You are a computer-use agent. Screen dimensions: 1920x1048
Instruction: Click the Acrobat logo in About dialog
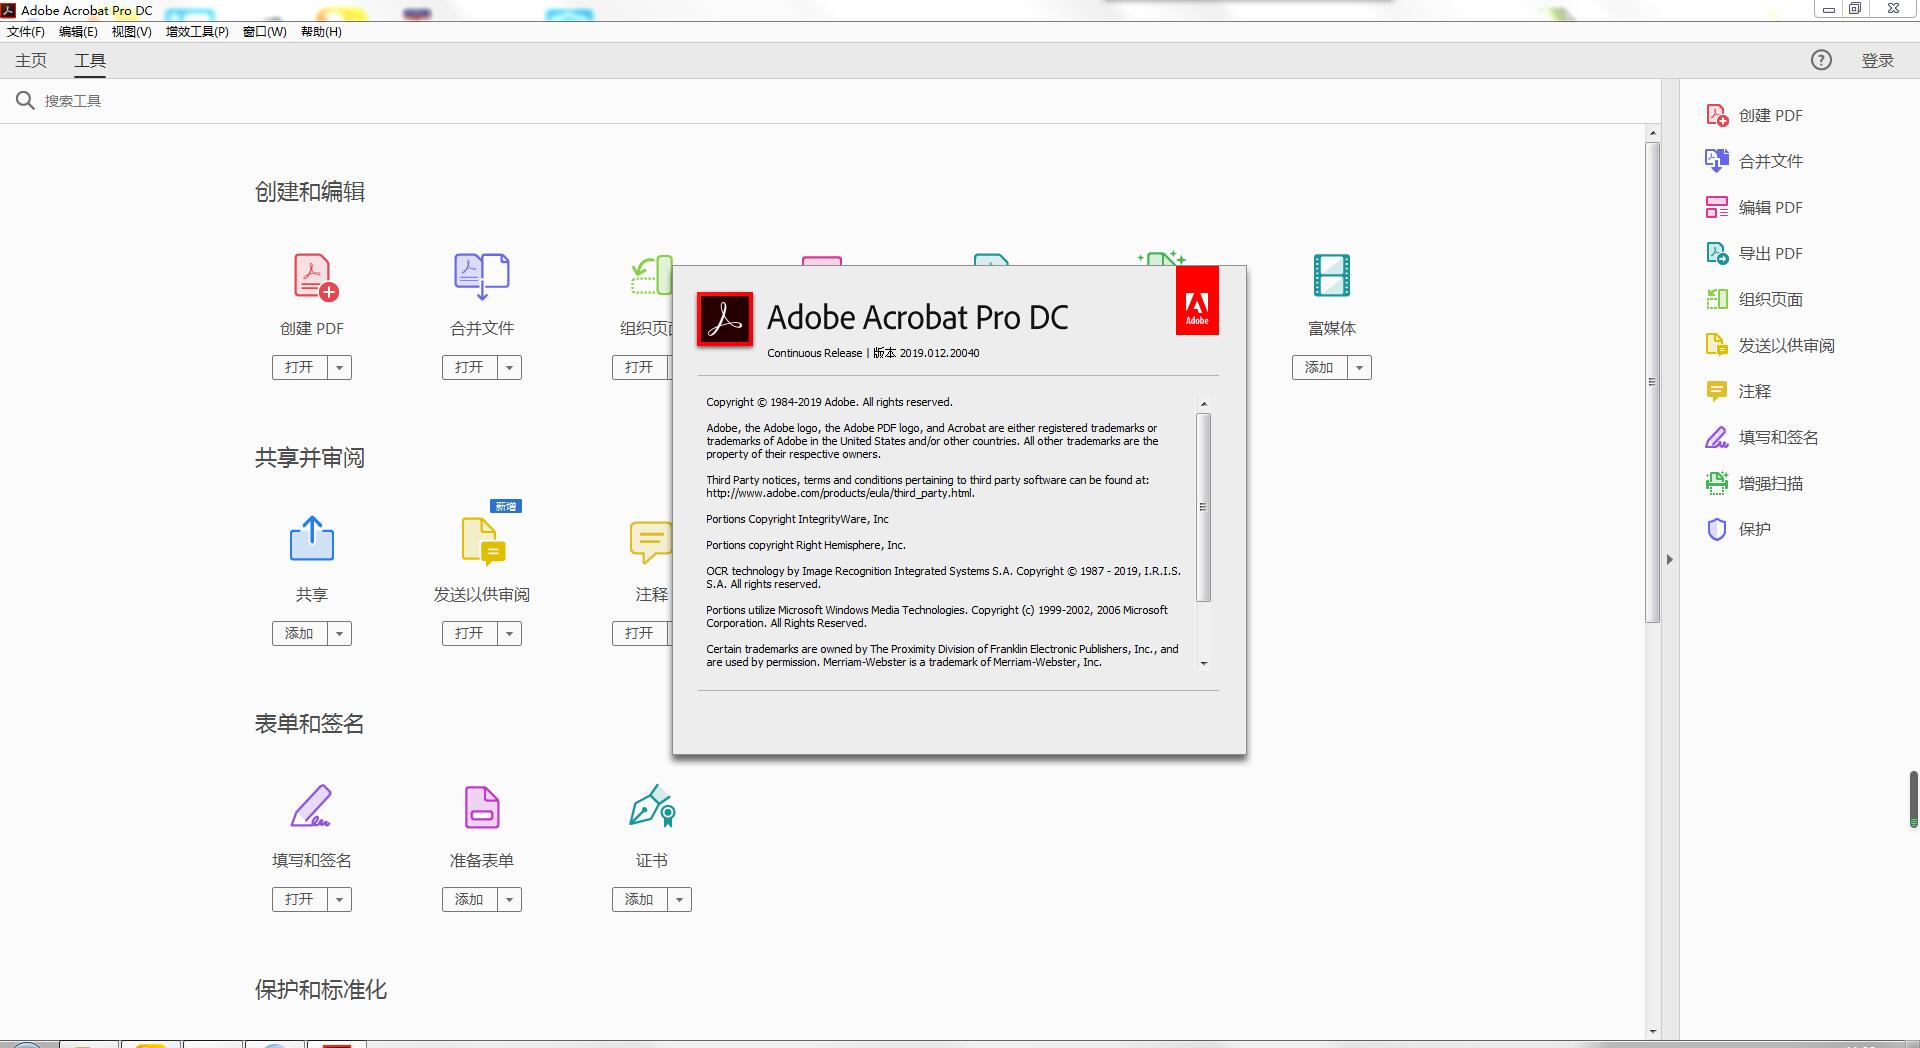coord(725,319)
